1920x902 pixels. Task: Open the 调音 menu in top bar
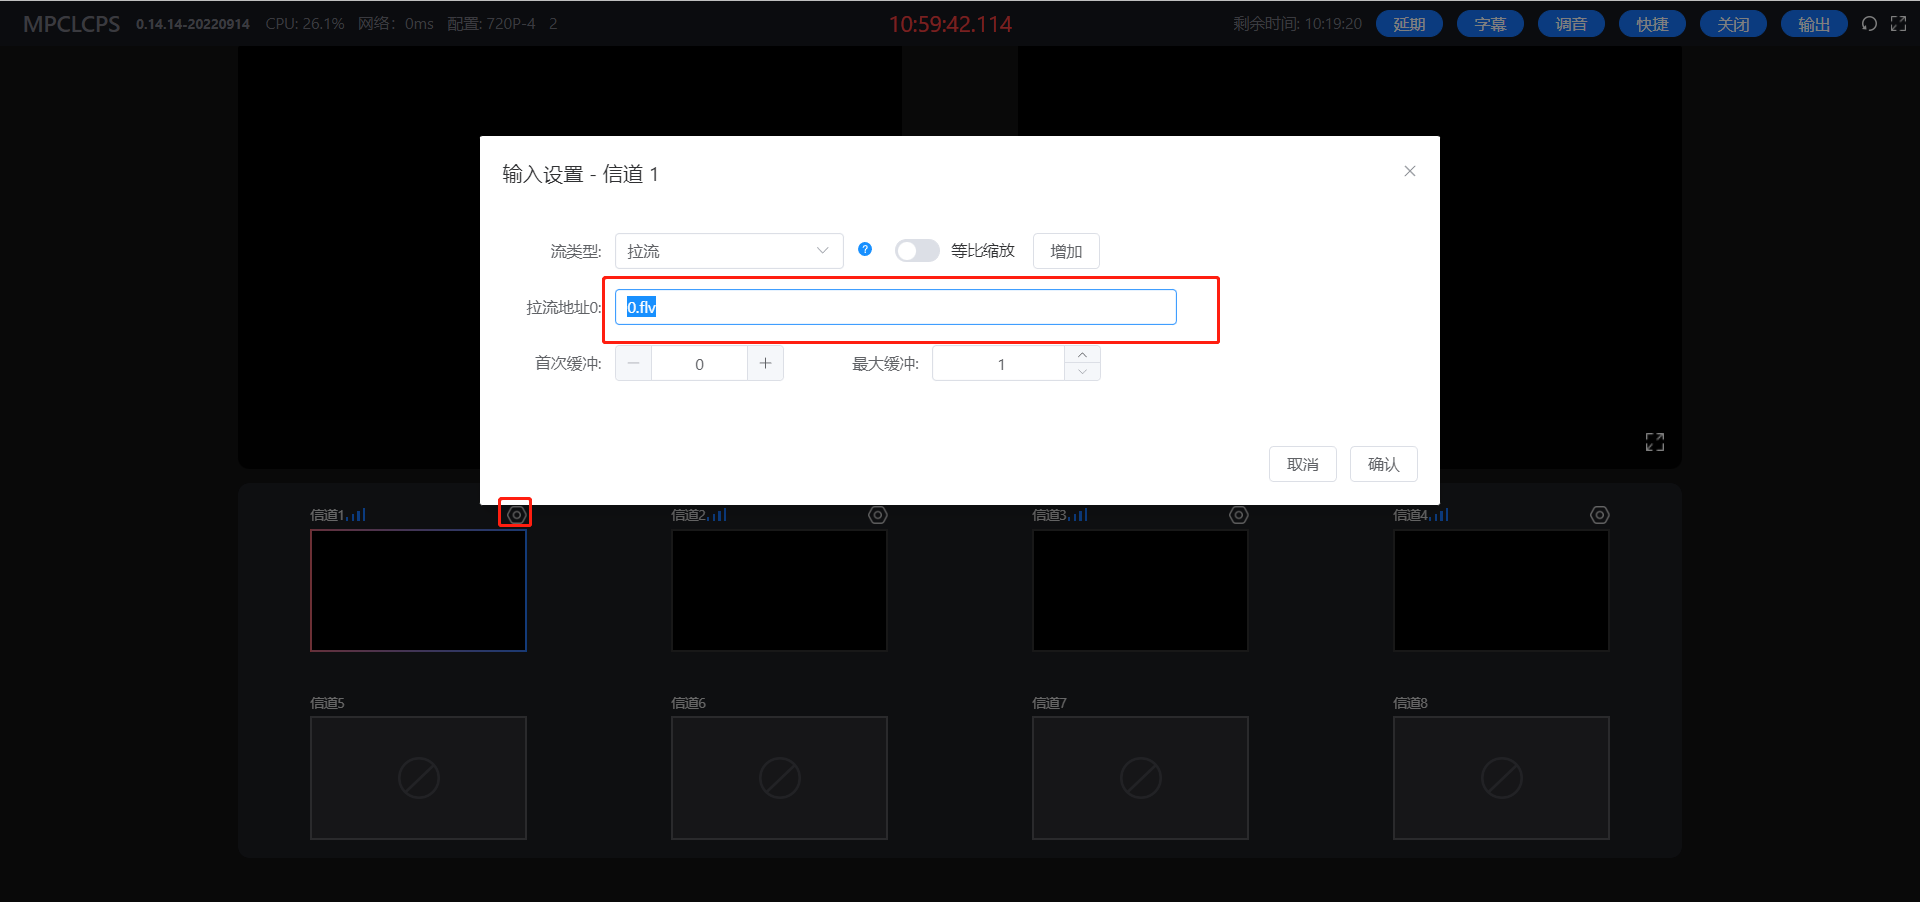click(1570, 24)
